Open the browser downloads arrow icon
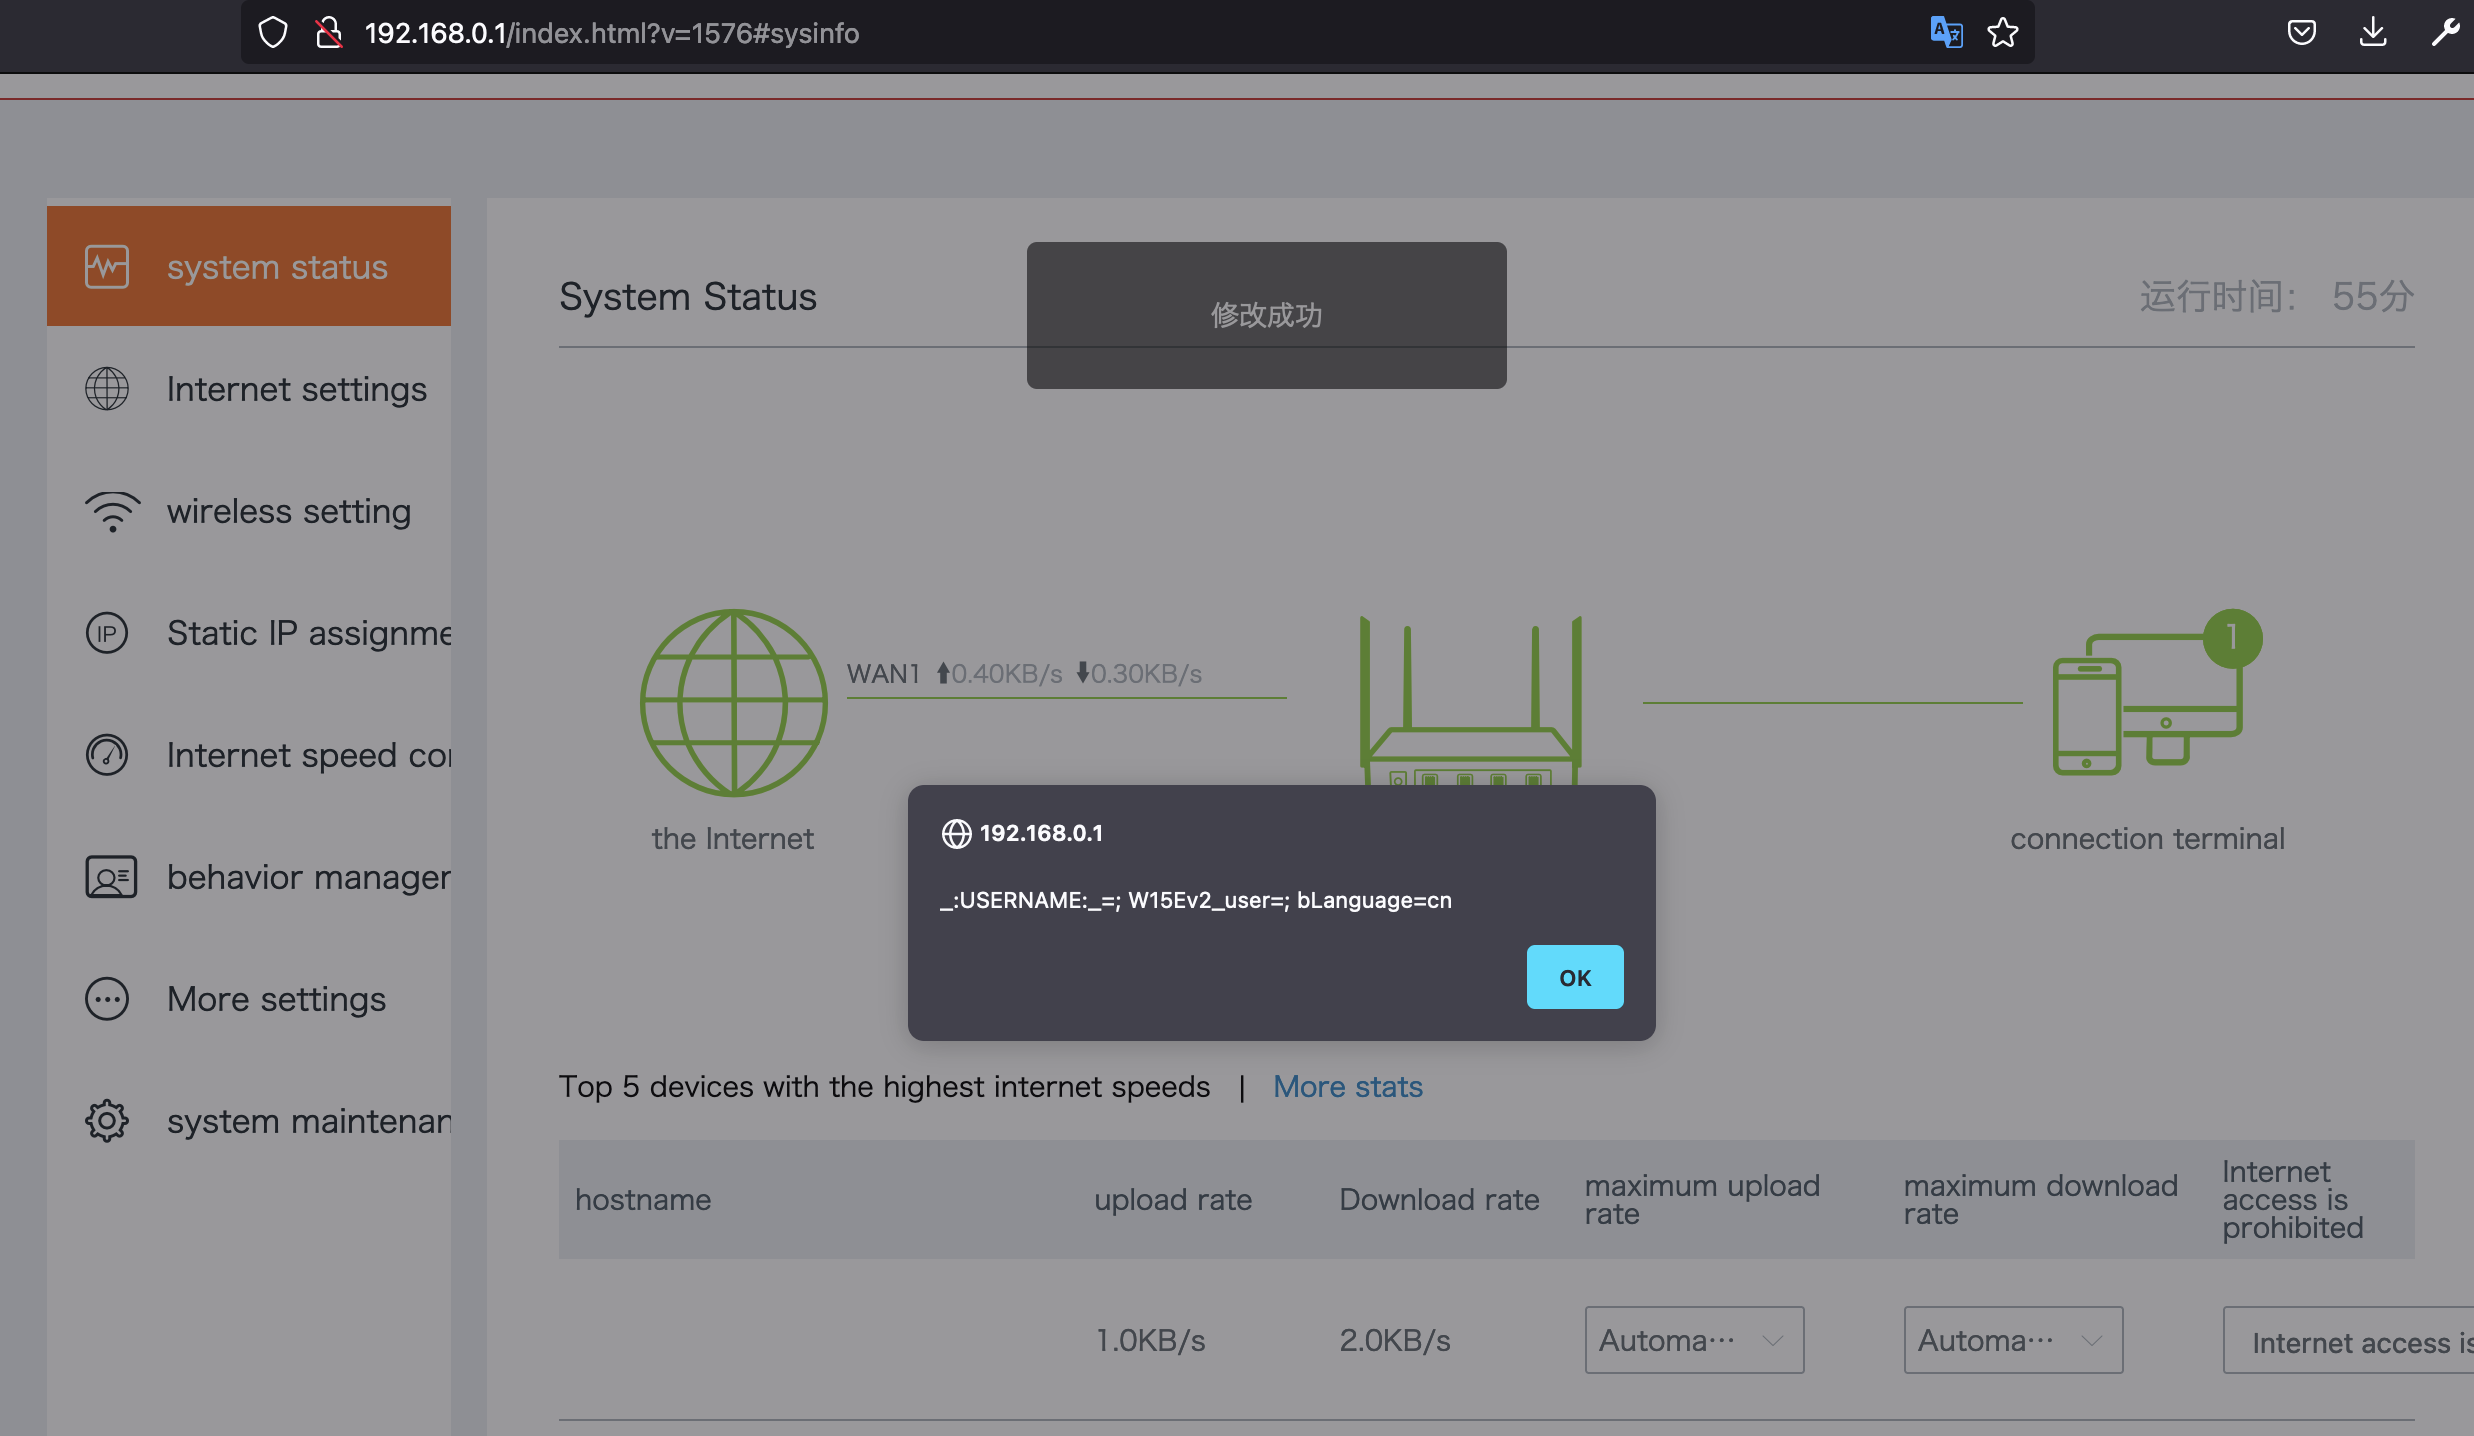 click(x=2373, y=33)
